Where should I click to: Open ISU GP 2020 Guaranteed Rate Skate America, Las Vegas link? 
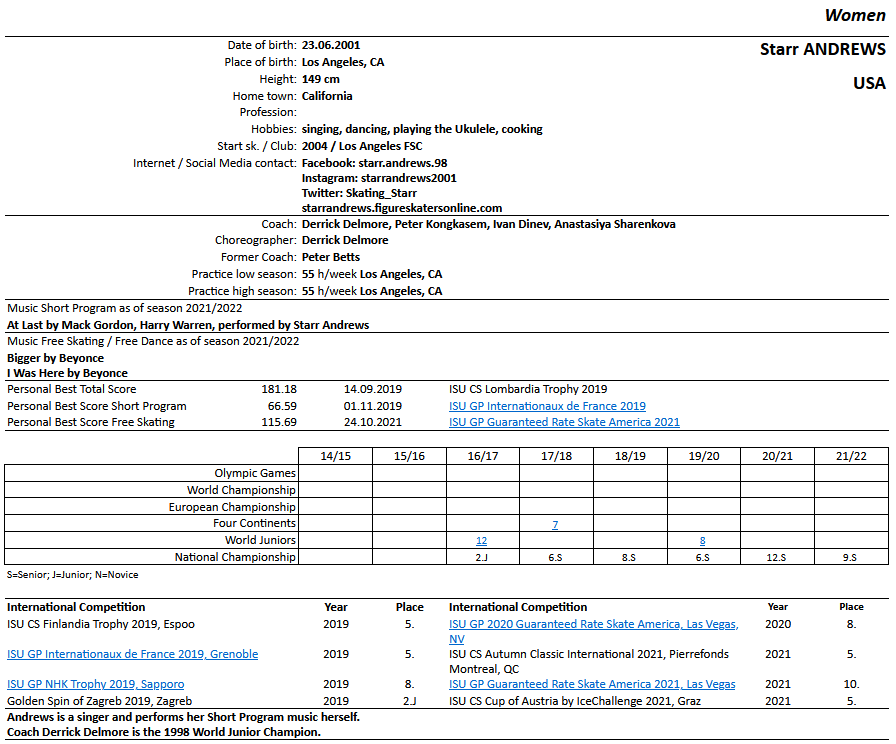click(594, 631)
